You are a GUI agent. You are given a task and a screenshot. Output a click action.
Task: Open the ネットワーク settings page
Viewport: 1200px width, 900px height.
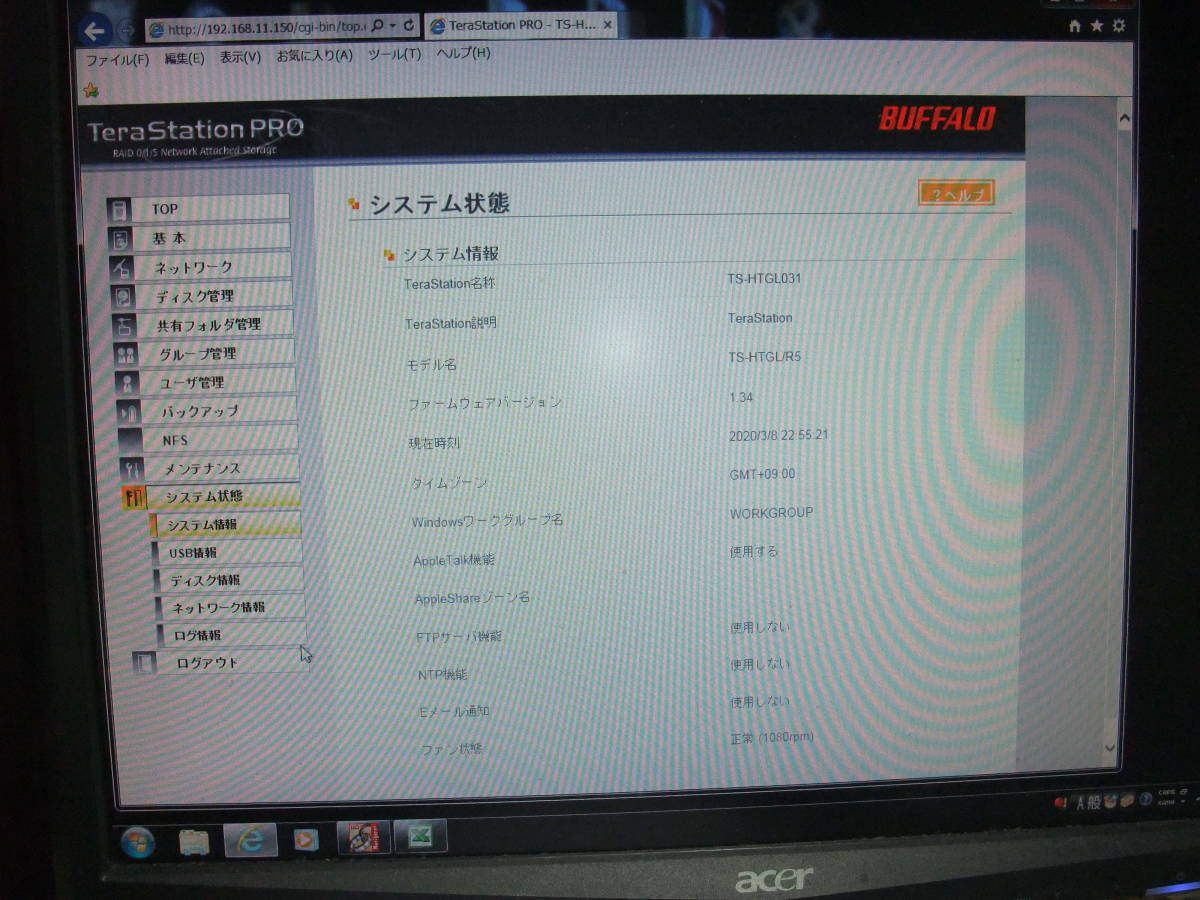[x=213, y=267]
